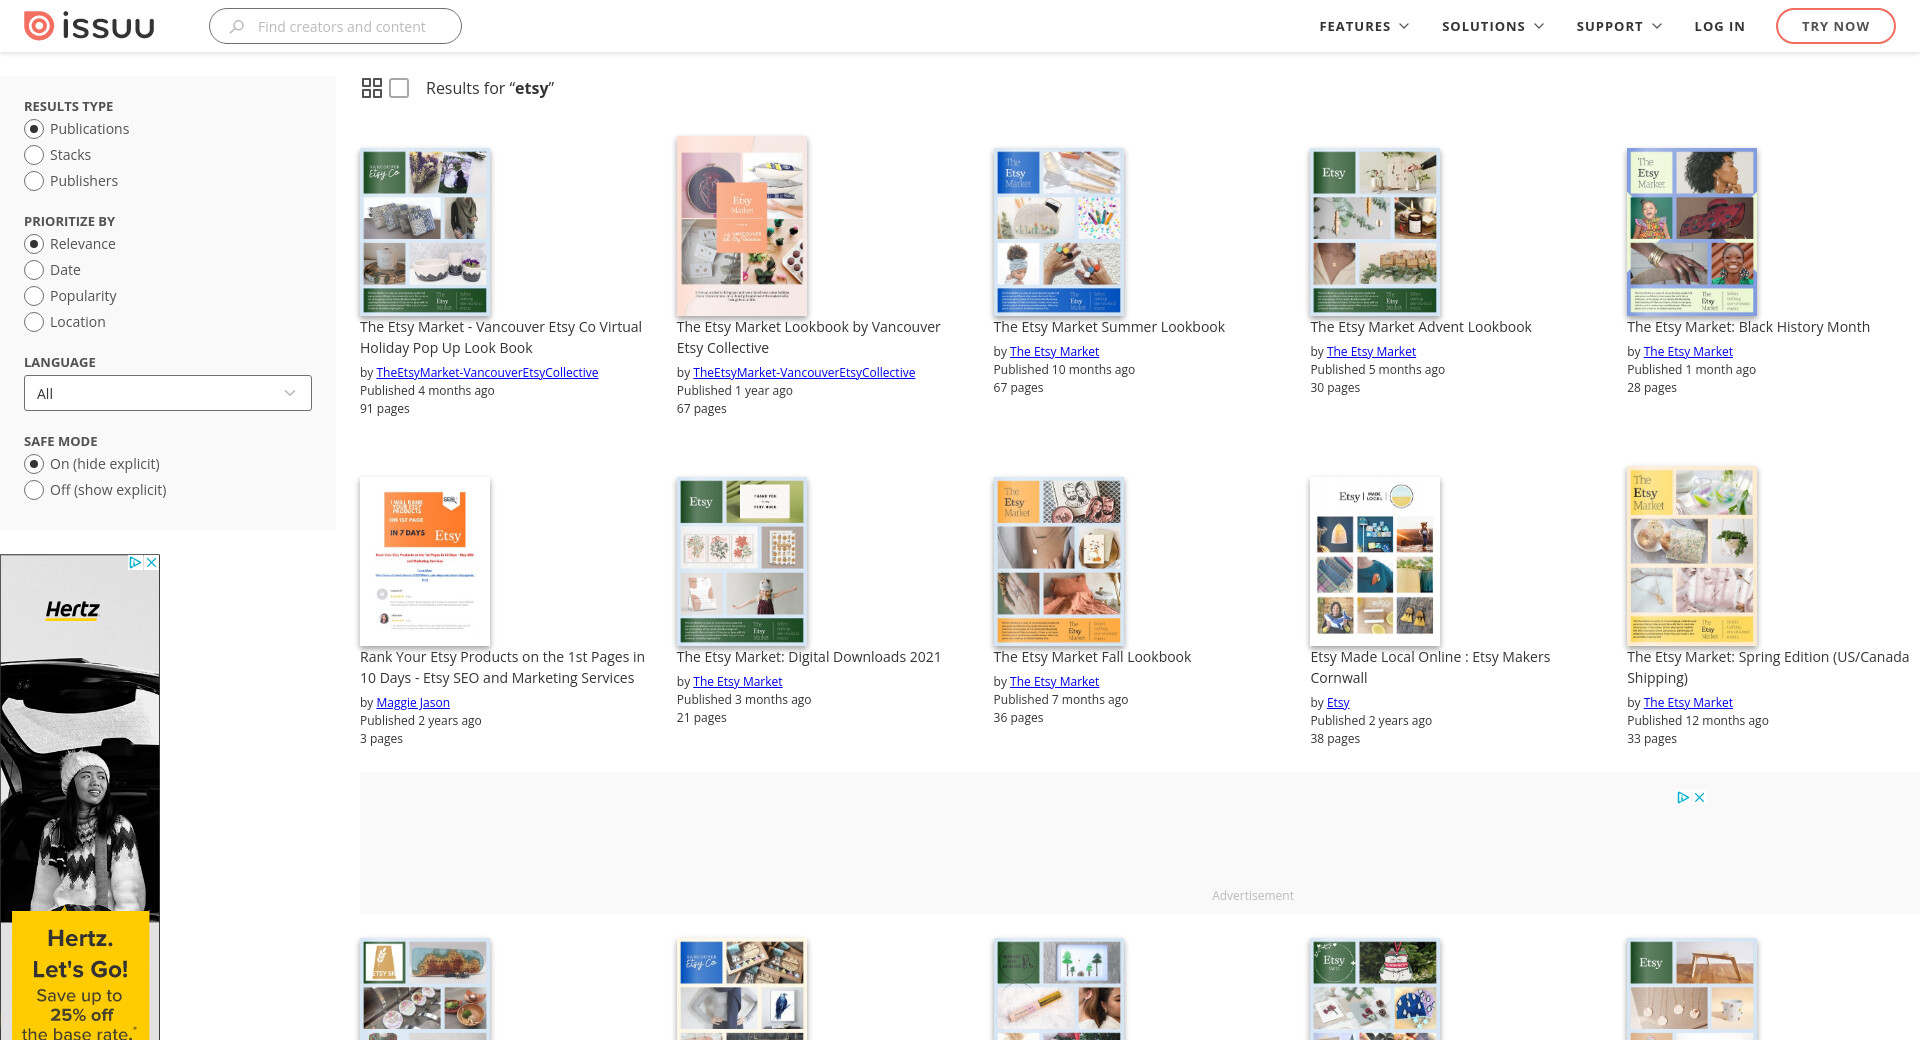Open the Support menu
Viewport: 1920px width, 1040px height.
coord(1619,26)
